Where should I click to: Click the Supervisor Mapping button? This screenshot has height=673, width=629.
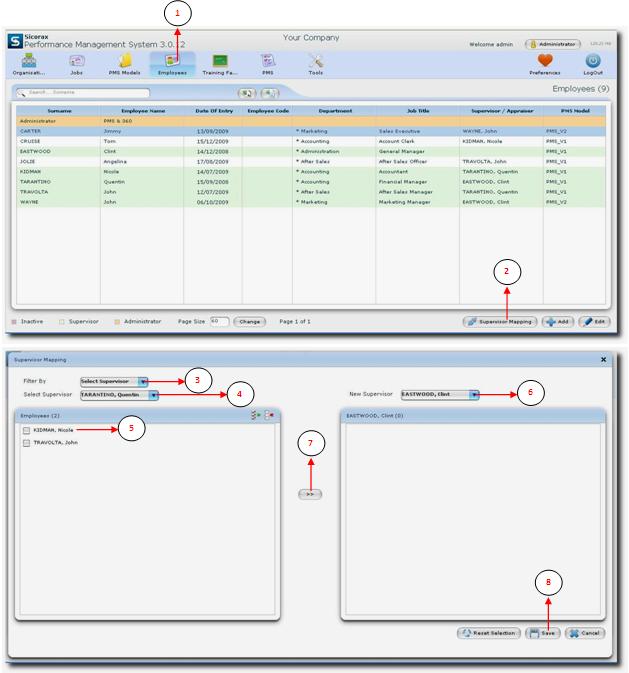tap(500, 322)
